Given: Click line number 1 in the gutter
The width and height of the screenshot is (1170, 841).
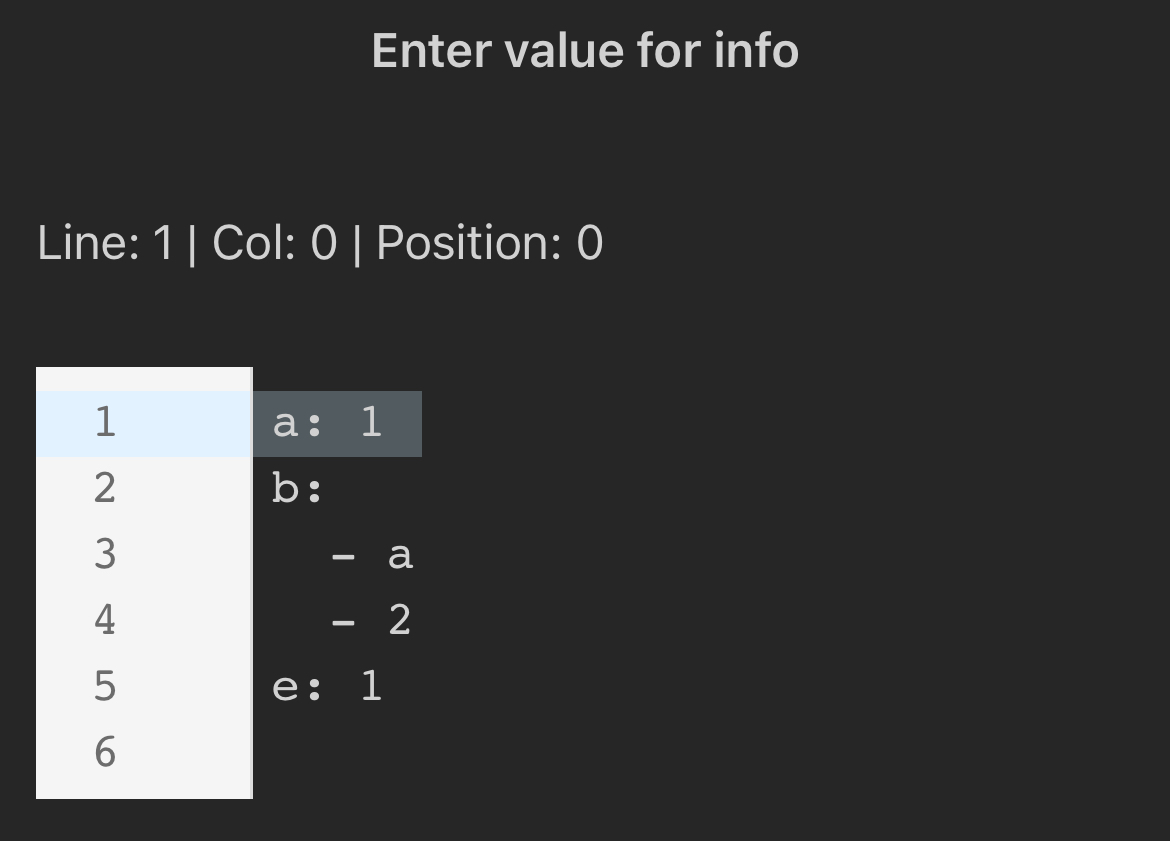Looking at the screenshot, I should (105, 423).
